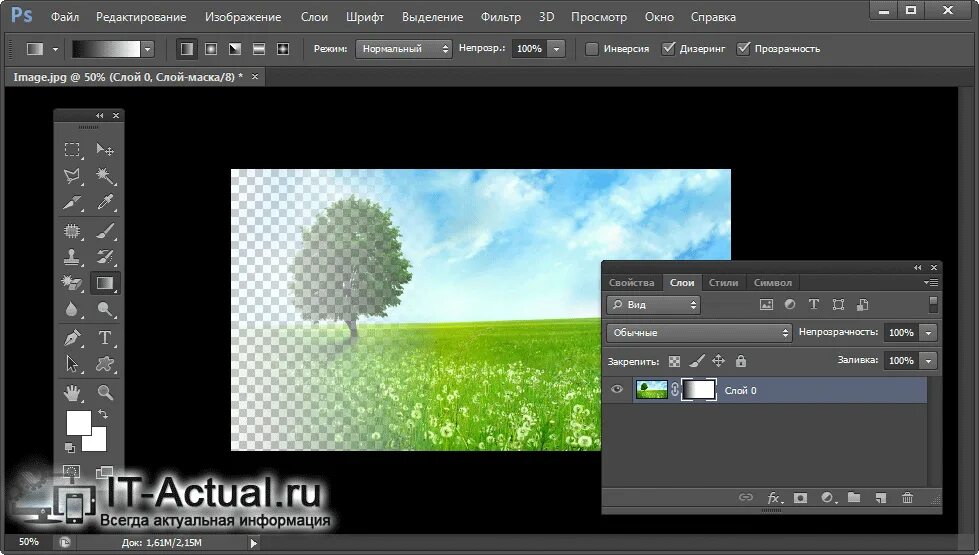979x555 pixels.
Task: Open status bar document info arrow
Action: (x=253, y=543)
